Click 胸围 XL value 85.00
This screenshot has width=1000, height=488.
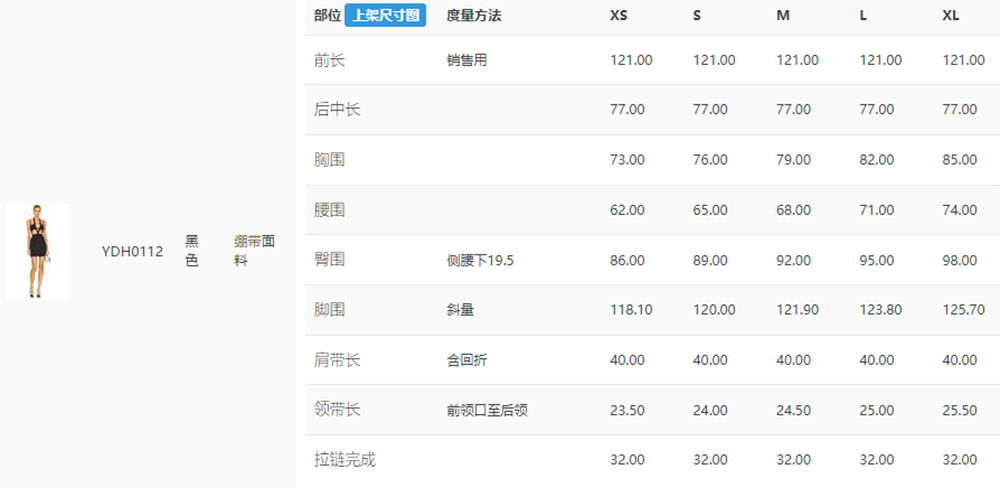pos(960,159)
